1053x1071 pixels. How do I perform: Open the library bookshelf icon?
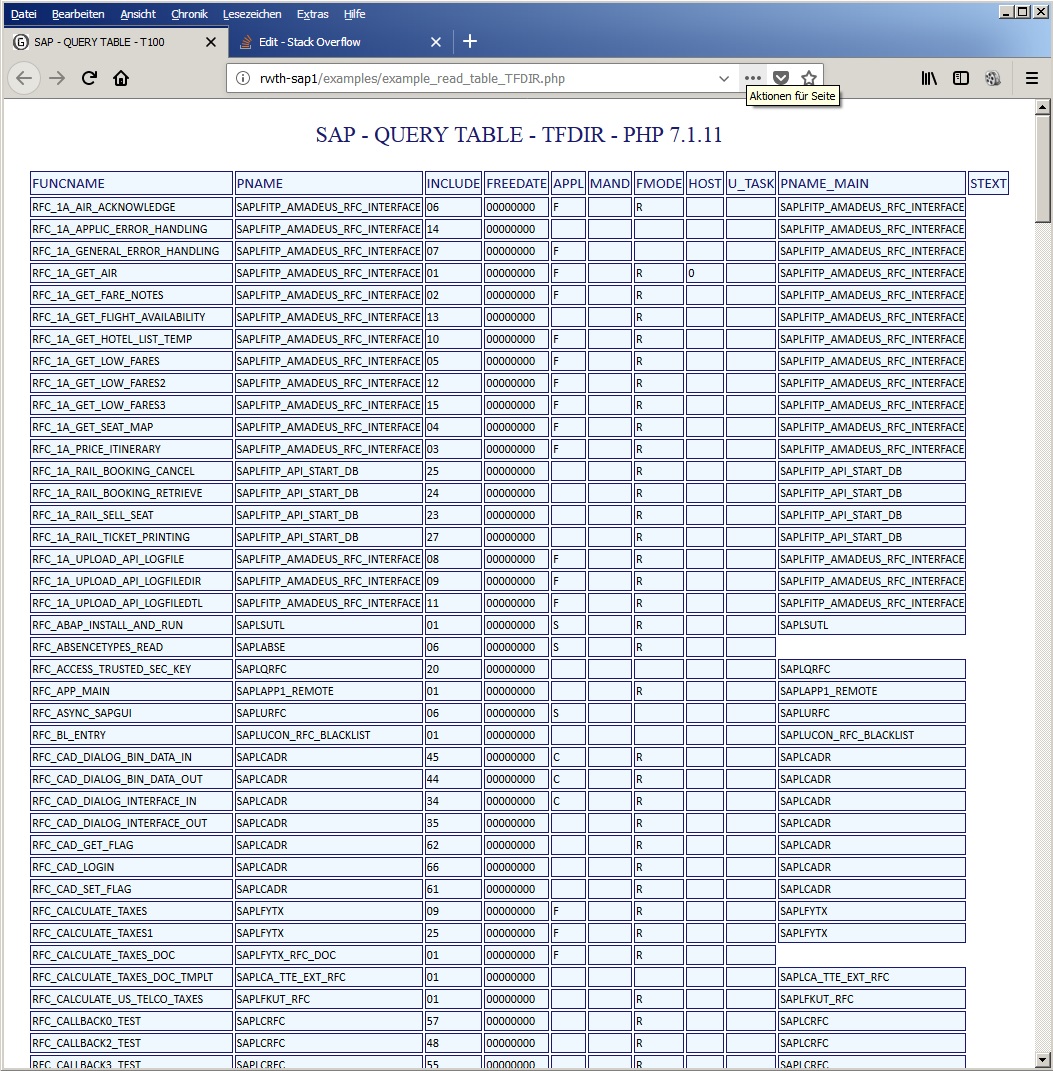[x=929, y=78]
